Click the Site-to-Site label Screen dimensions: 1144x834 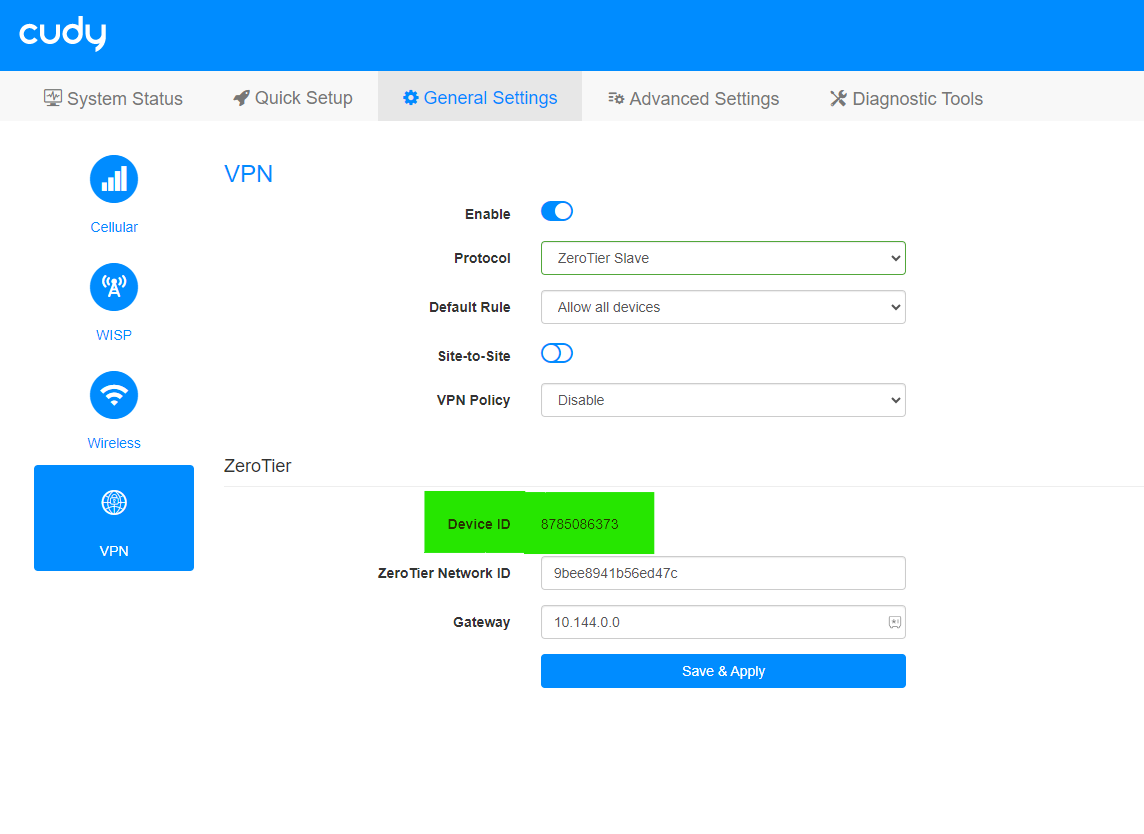(474, 356)
